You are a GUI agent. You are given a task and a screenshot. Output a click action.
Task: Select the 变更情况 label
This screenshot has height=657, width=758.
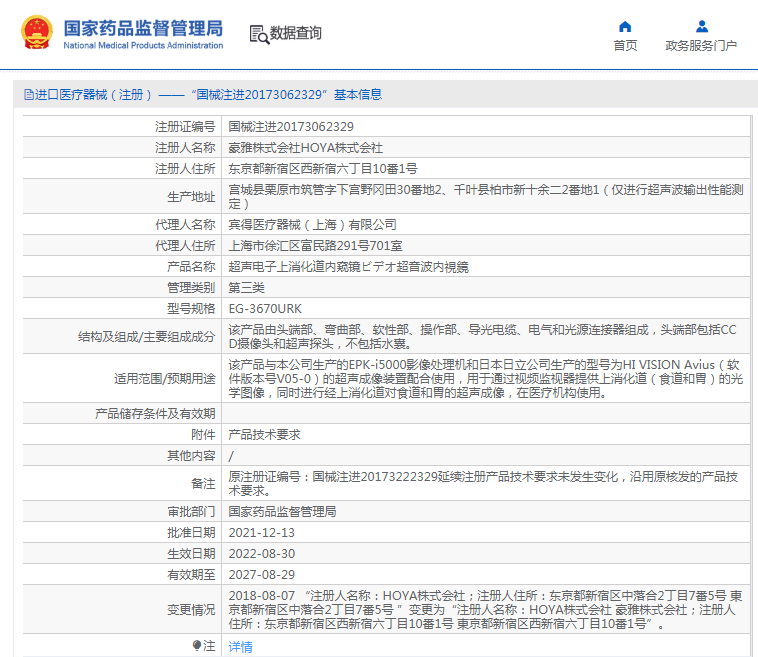(x=191, y=610)
